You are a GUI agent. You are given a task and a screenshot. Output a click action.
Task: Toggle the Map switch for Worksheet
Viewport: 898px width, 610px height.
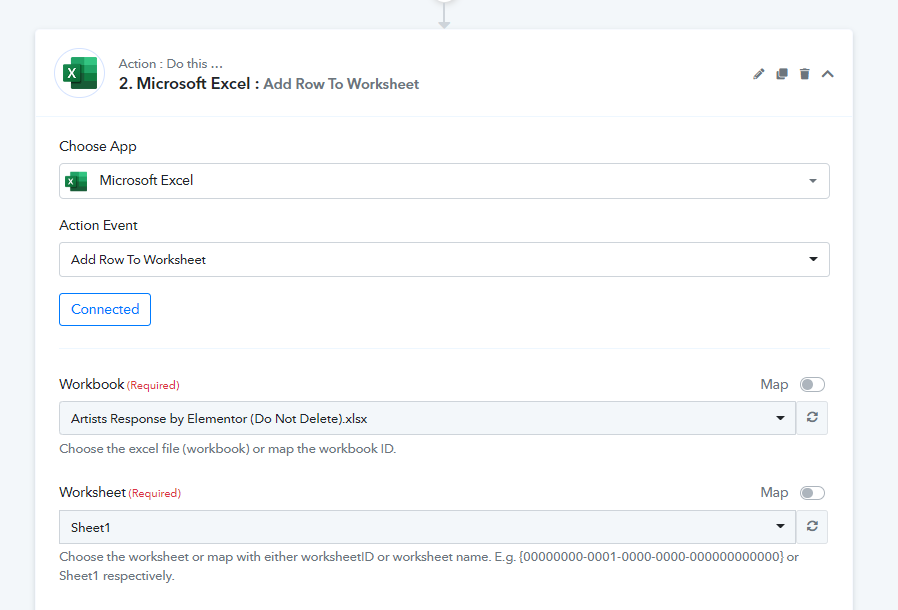pos(812,493)
